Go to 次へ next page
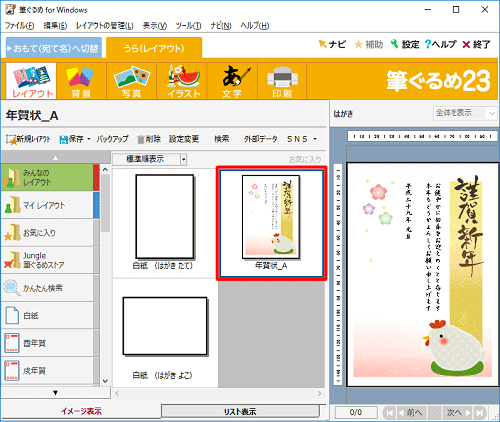 click(x=458, y=413)
